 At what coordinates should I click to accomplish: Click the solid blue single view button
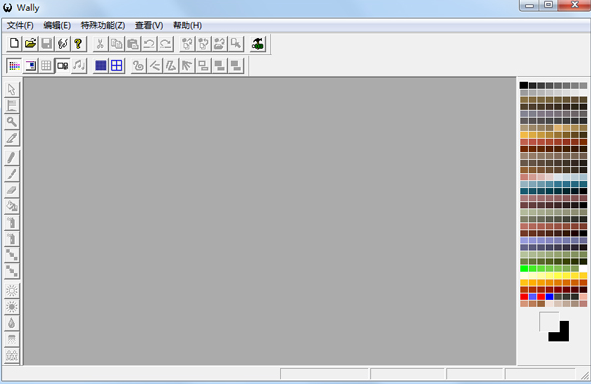[101, 66]
